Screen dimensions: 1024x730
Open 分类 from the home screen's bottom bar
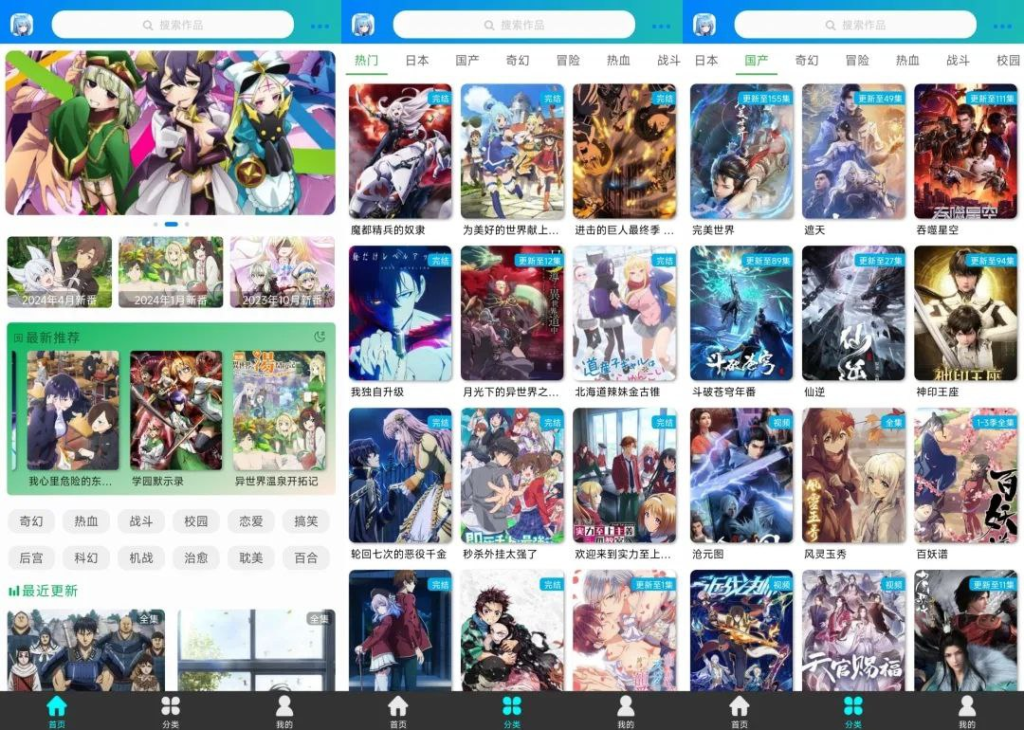tap(170, 710)
